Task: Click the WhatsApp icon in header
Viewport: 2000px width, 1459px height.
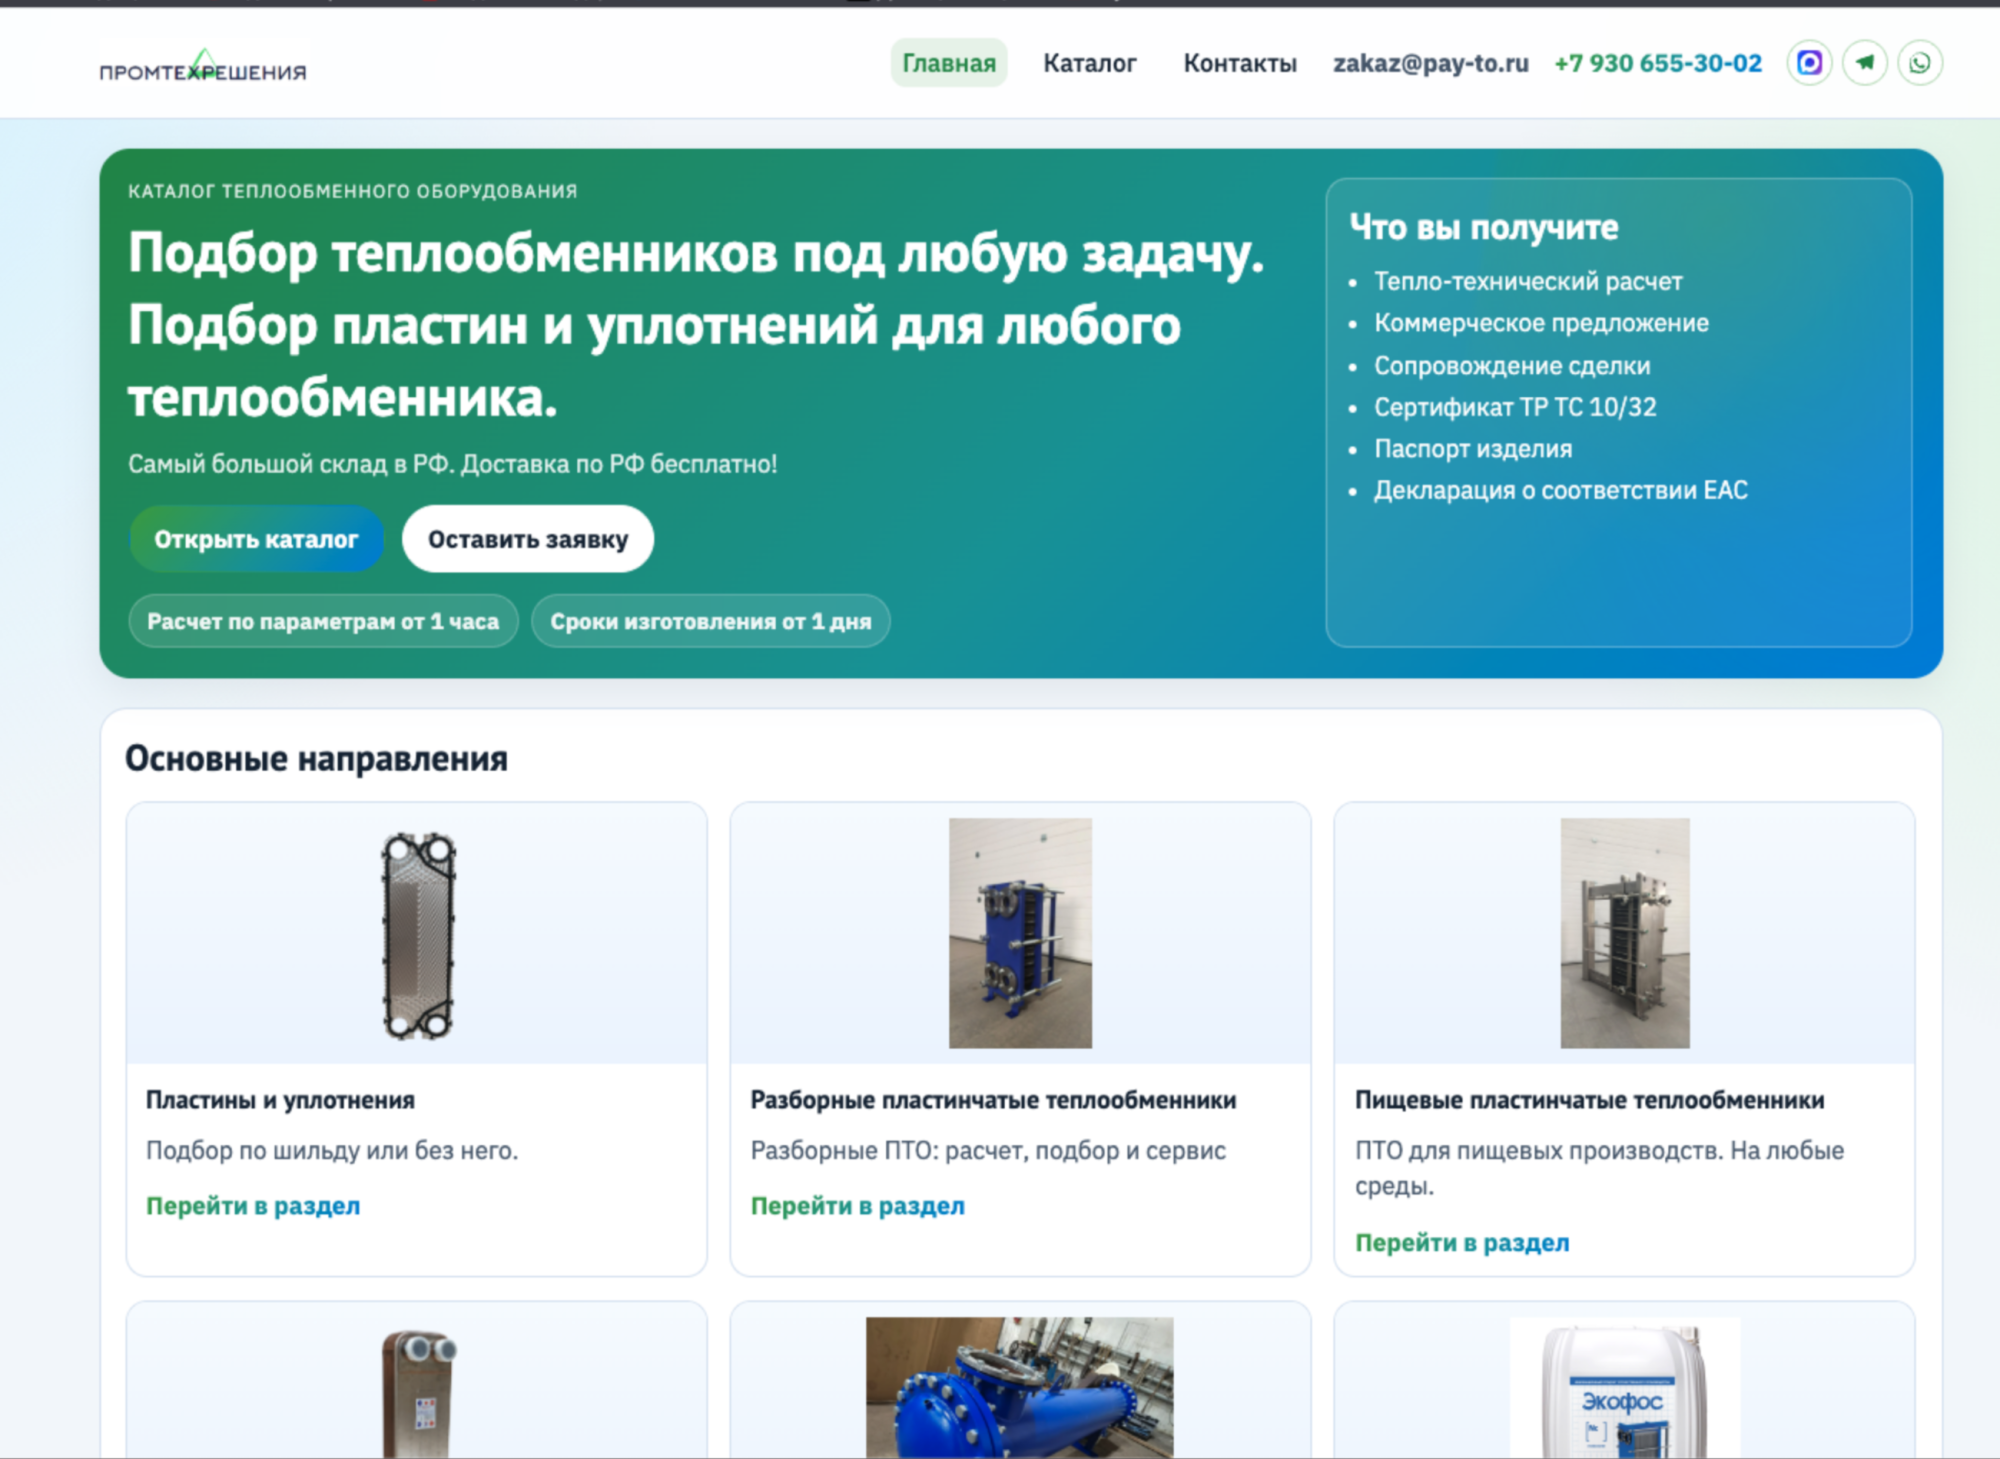Action: (x=1920, y=63)
